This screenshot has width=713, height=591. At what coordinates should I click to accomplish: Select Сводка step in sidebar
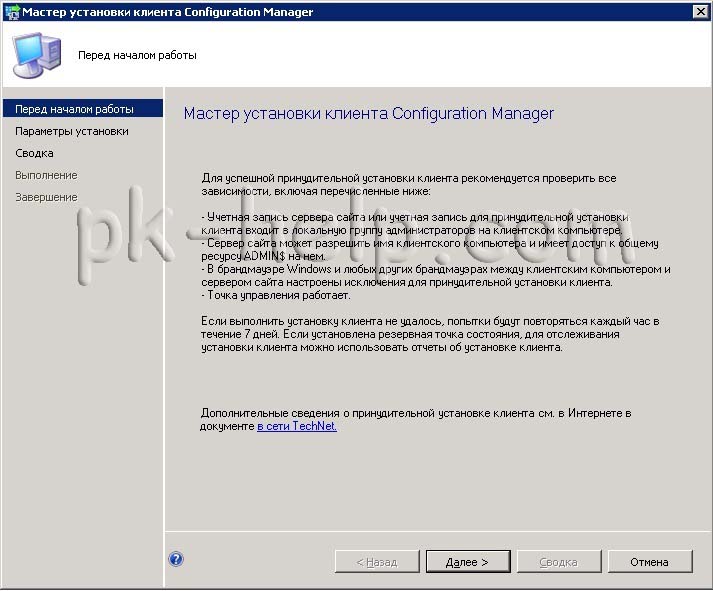34,153
